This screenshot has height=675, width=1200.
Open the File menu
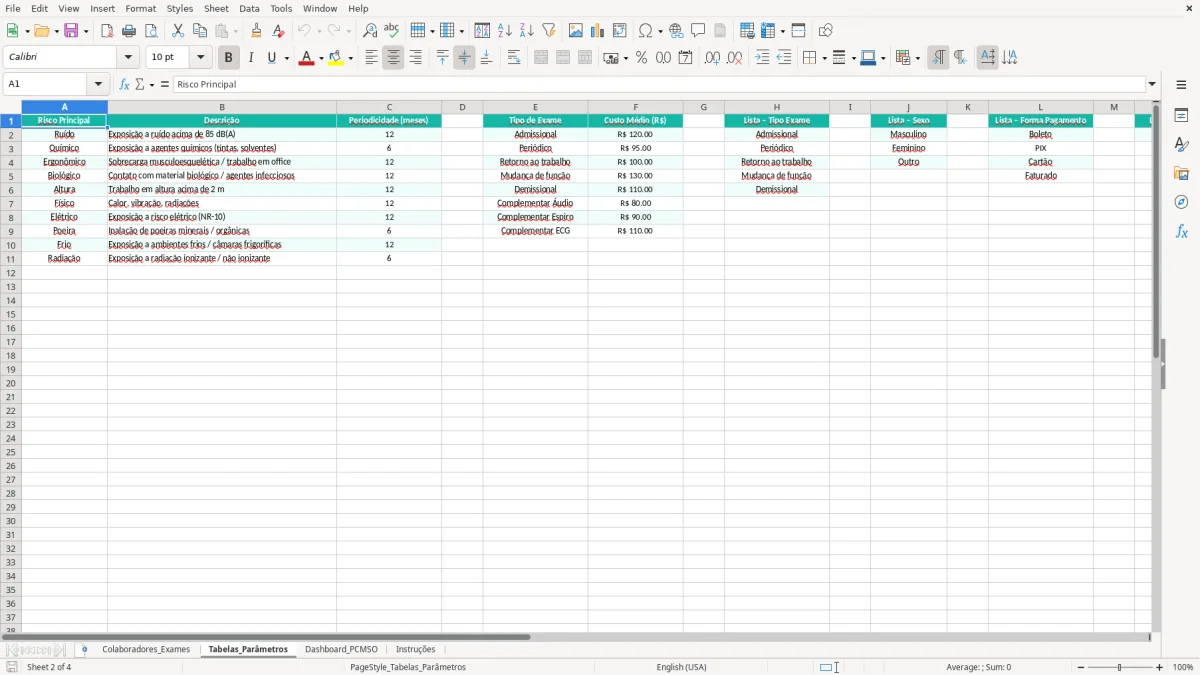point(13,8)
